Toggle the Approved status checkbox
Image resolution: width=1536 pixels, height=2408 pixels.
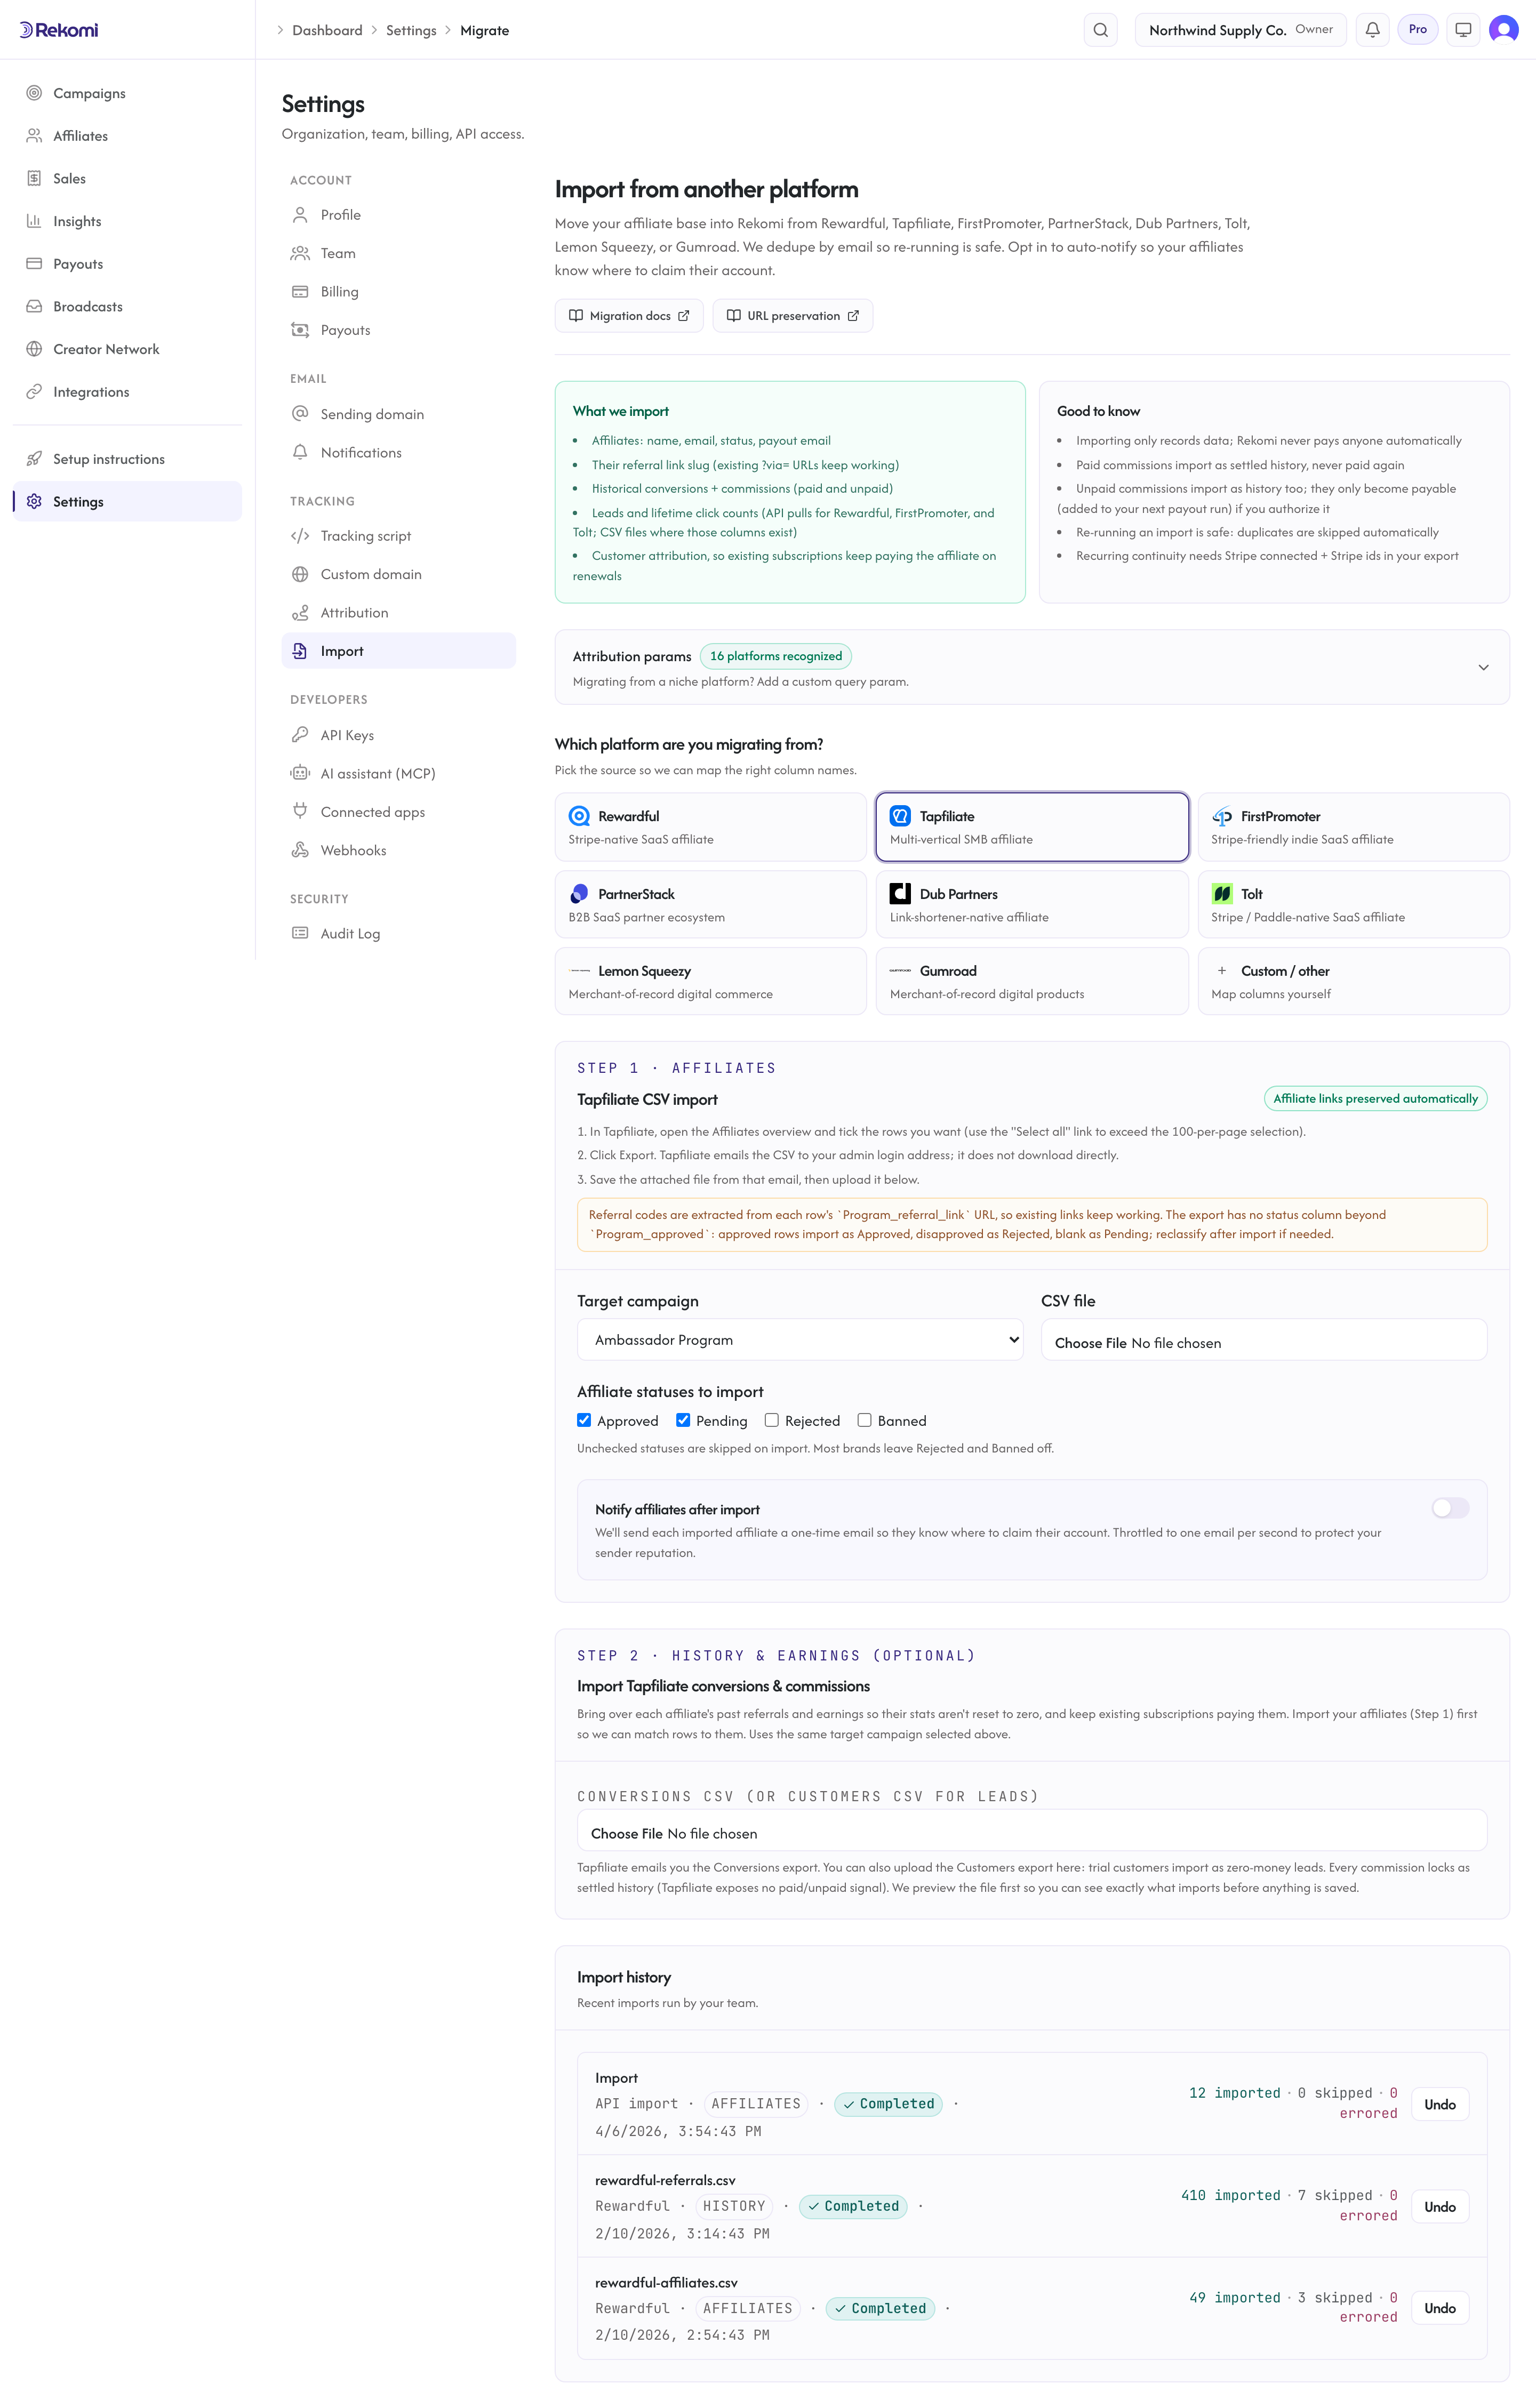click(x=584, y=1420)
